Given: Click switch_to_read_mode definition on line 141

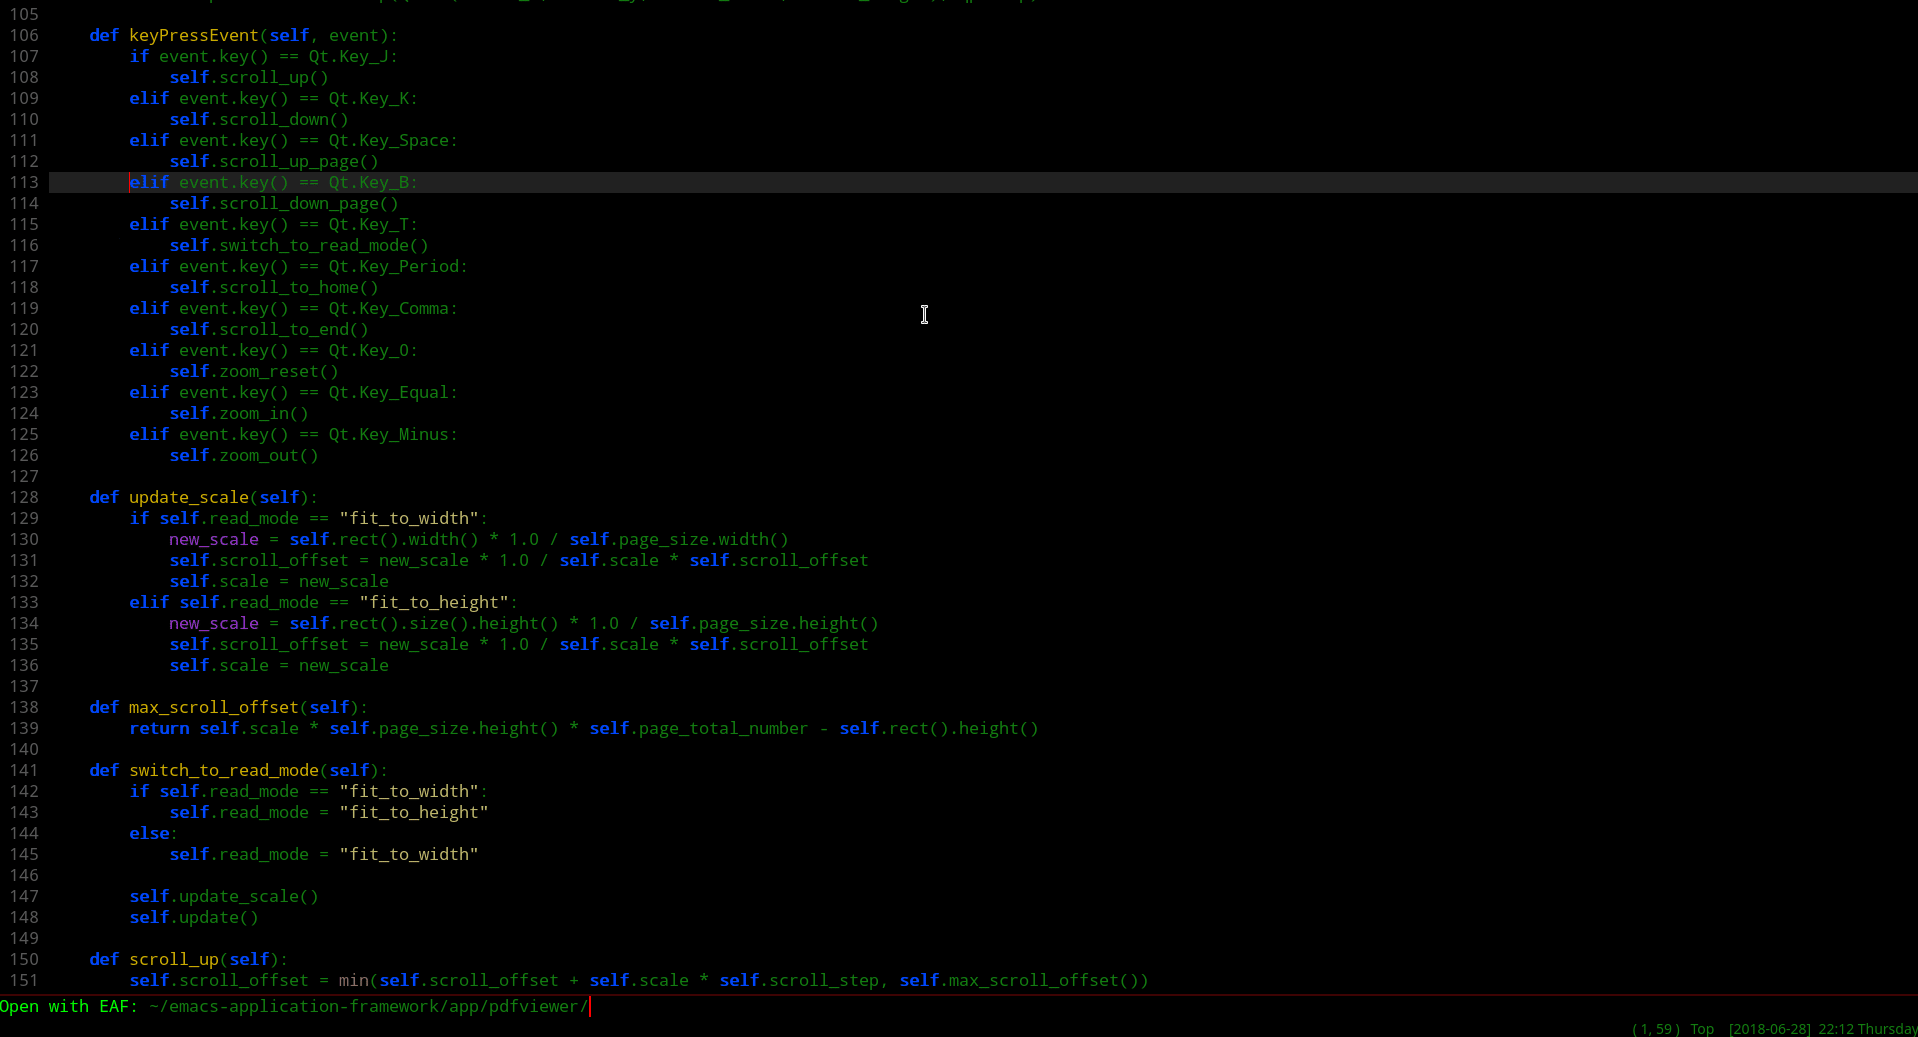Looking at the screenshot, I should (x=223, y=770).
